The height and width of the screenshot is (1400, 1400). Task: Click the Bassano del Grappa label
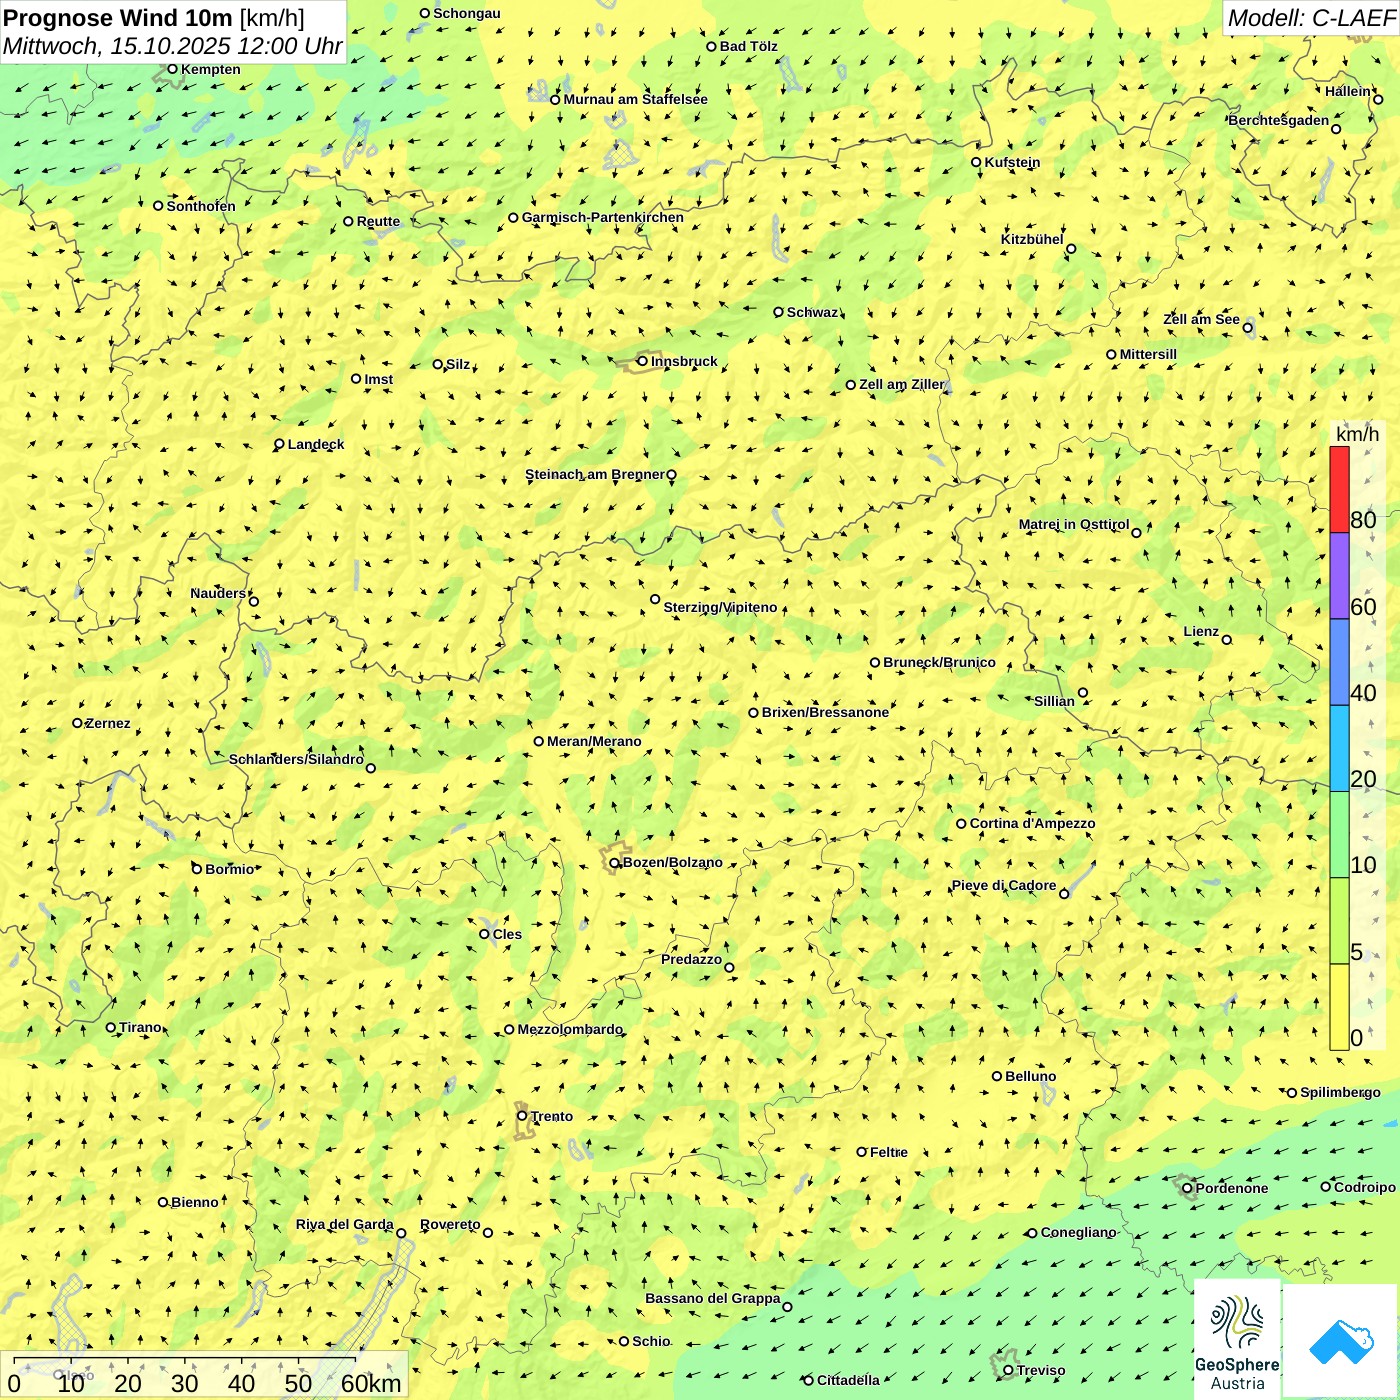(713, 1298)
